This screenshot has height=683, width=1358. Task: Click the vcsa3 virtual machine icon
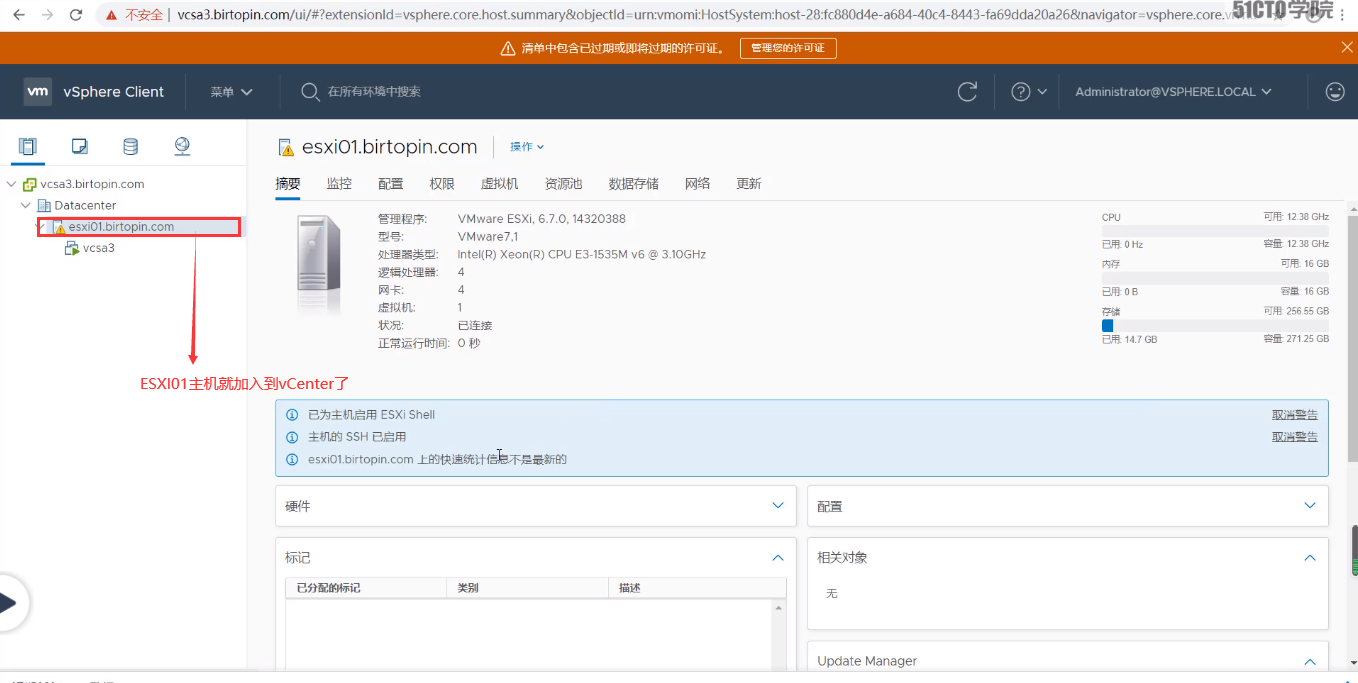click(72, 248)
